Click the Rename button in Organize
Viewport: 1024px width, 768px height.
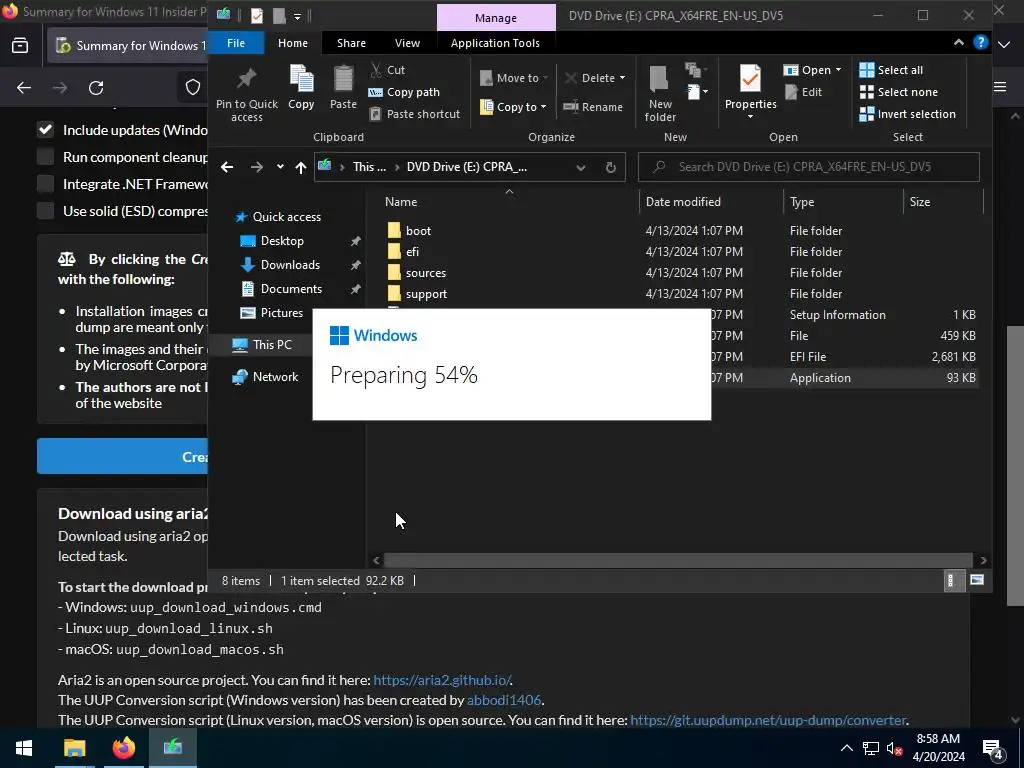coord(593,107)
